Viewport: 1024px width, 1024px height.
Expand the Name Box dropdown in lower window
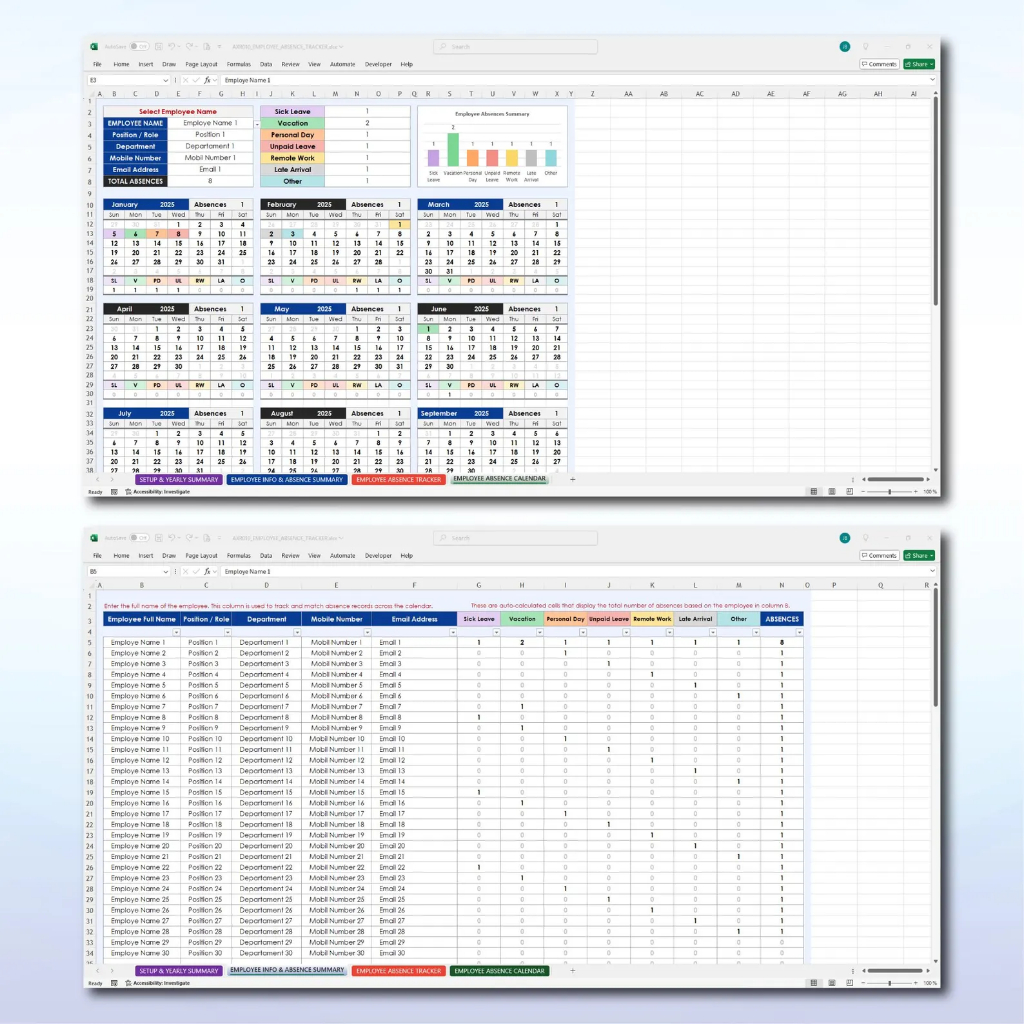[168, 571]
